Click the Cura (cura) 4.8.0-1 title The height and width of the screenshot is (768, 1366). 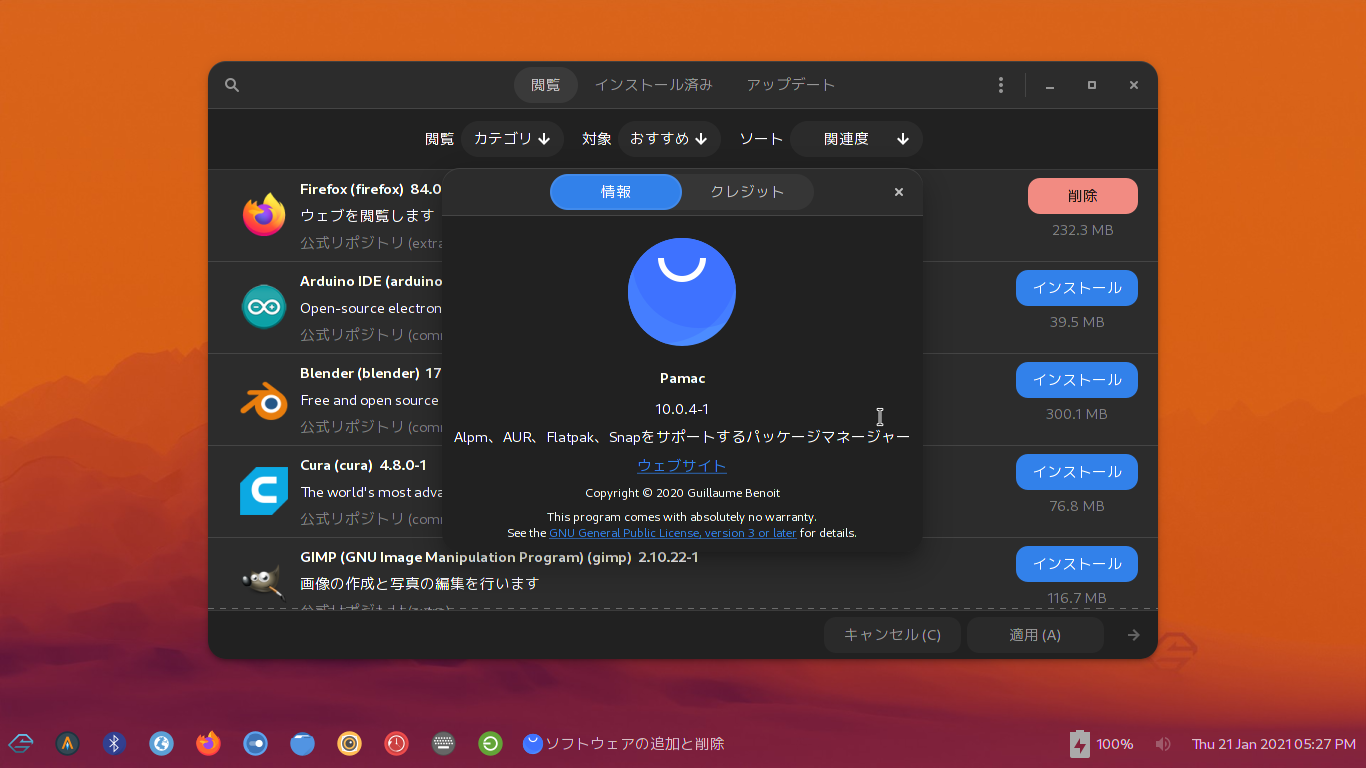[x=363, y=465]
